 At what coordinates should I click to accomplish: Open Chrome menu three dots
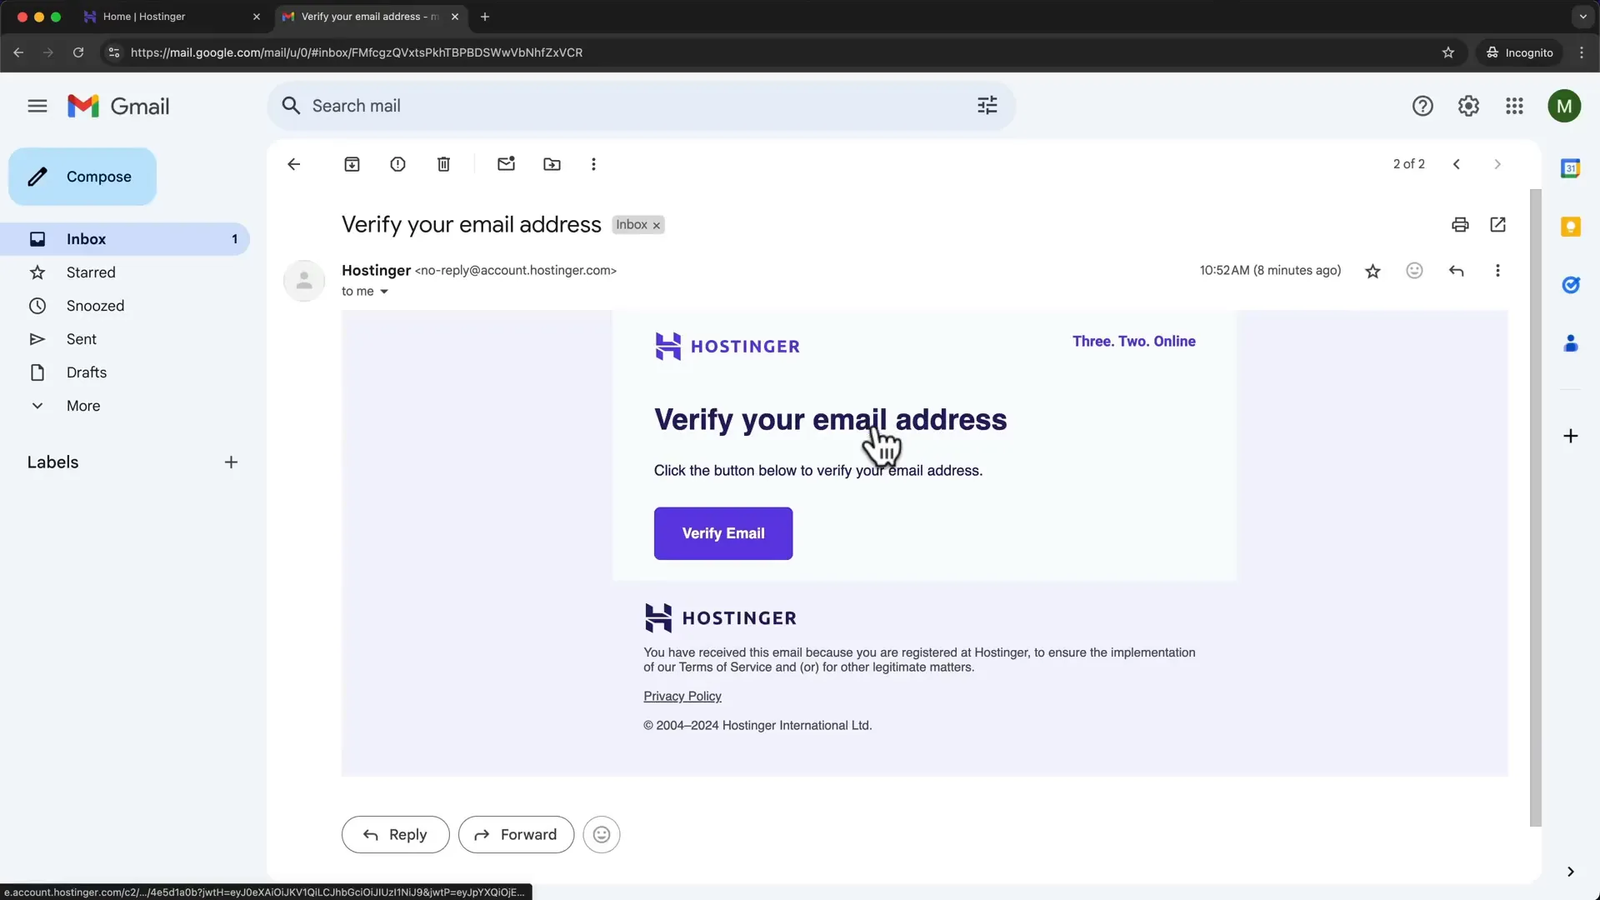1581,53
